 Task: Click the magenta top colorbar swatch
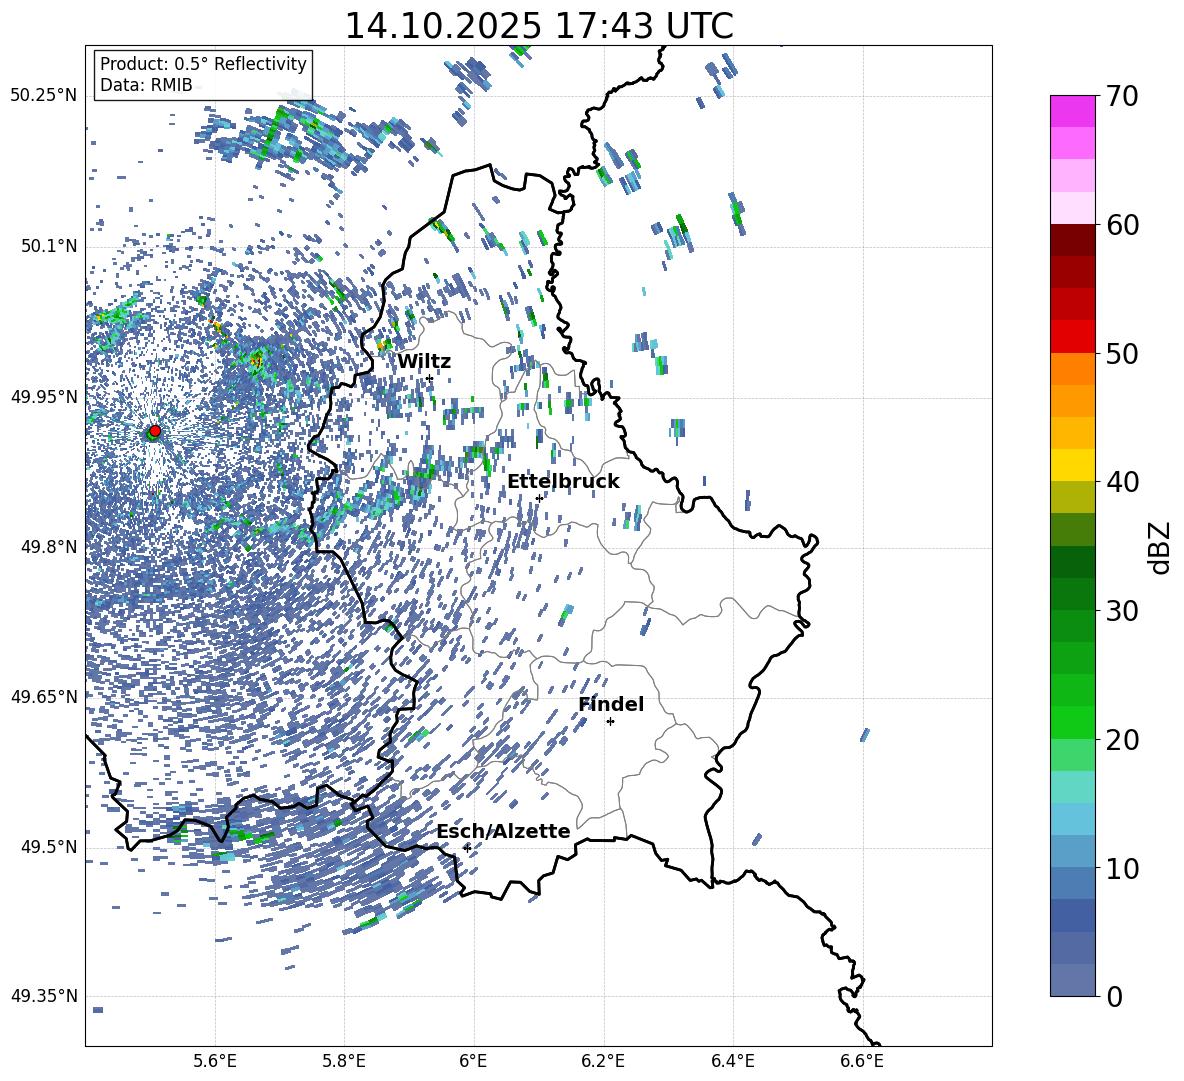[x=1072, y=112]
